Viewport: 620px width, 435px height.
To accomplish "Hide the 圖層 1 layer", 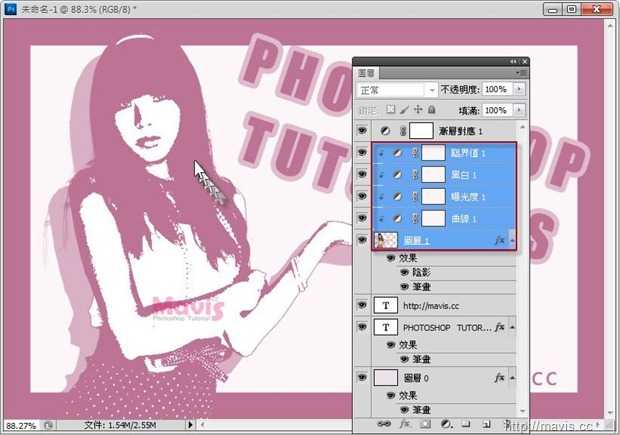I will coord(362,240).
